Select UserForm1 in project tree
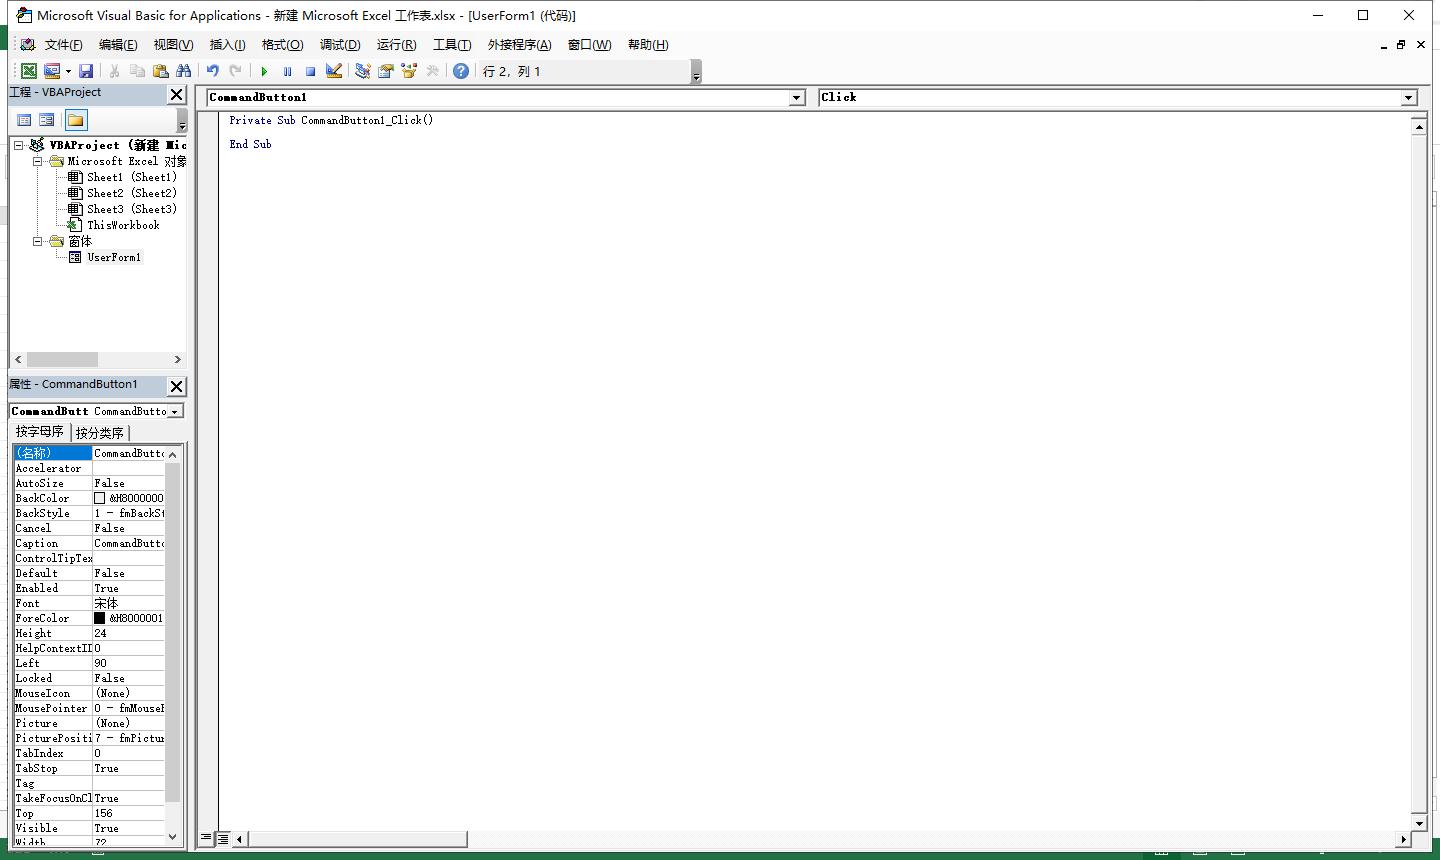The height and width of the screenshot is (860, 1440). click(x=114, y=257)
